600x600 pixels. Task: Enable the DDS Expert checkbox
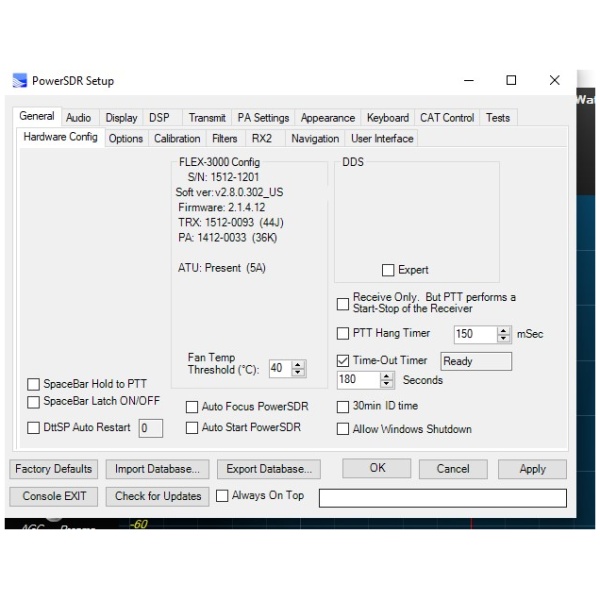click(x=388, y=270)
